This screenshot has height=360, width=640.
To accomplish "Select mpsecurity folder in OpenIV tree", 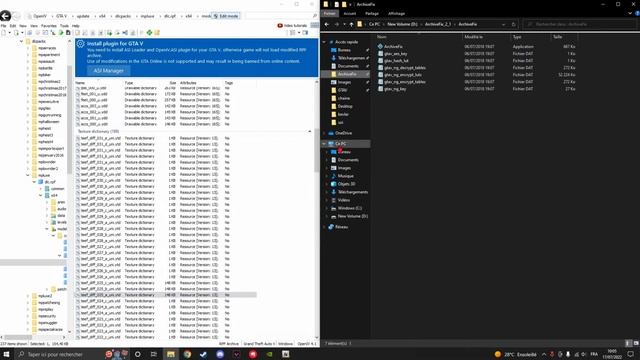I will coord(47,316).
